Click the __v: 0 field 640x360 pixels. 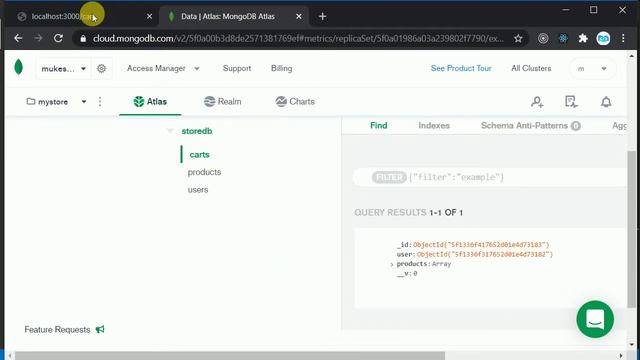click(407, 274)
